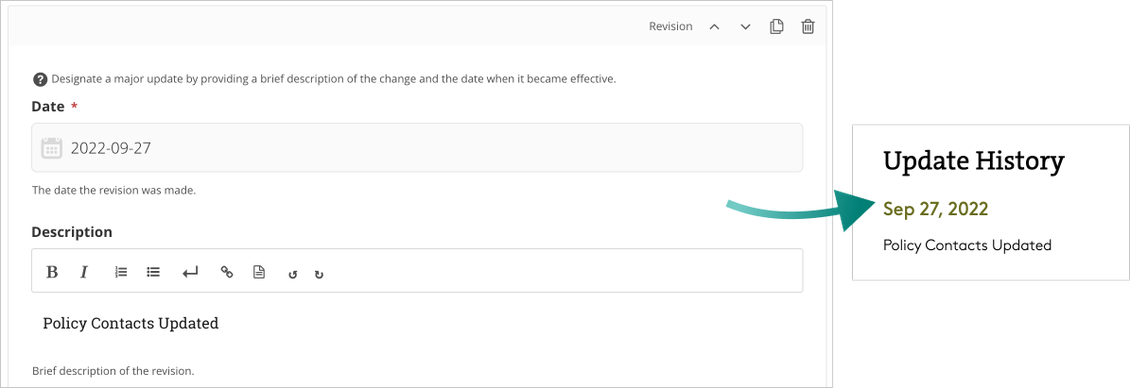The width and height of the screenshot is (1130, 388).
Task: Toggle Bold formatting in Description toolbar
Action: pyautogui.click(x=52, y=272)
